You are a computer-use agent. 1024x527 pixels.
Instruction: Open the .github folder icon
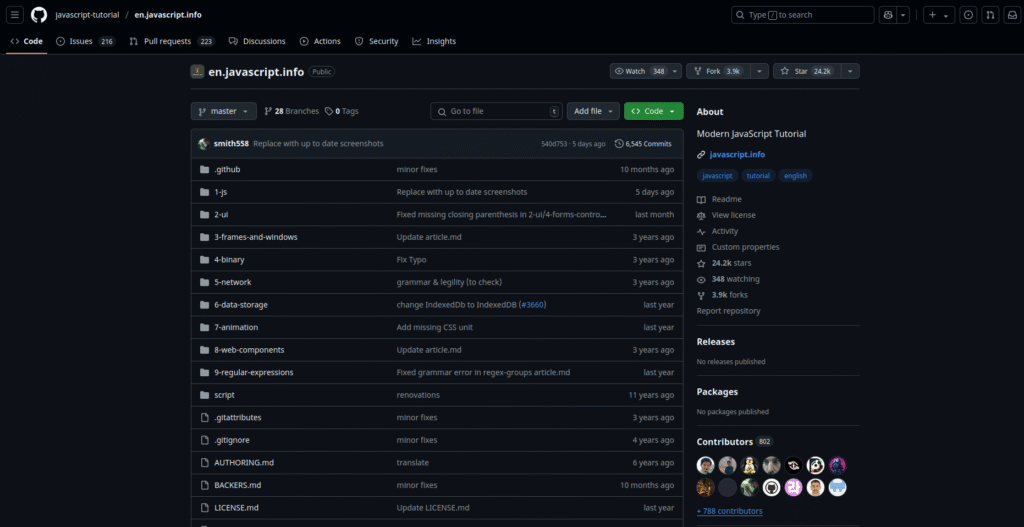pyautogui.click(x=204, y=170)
